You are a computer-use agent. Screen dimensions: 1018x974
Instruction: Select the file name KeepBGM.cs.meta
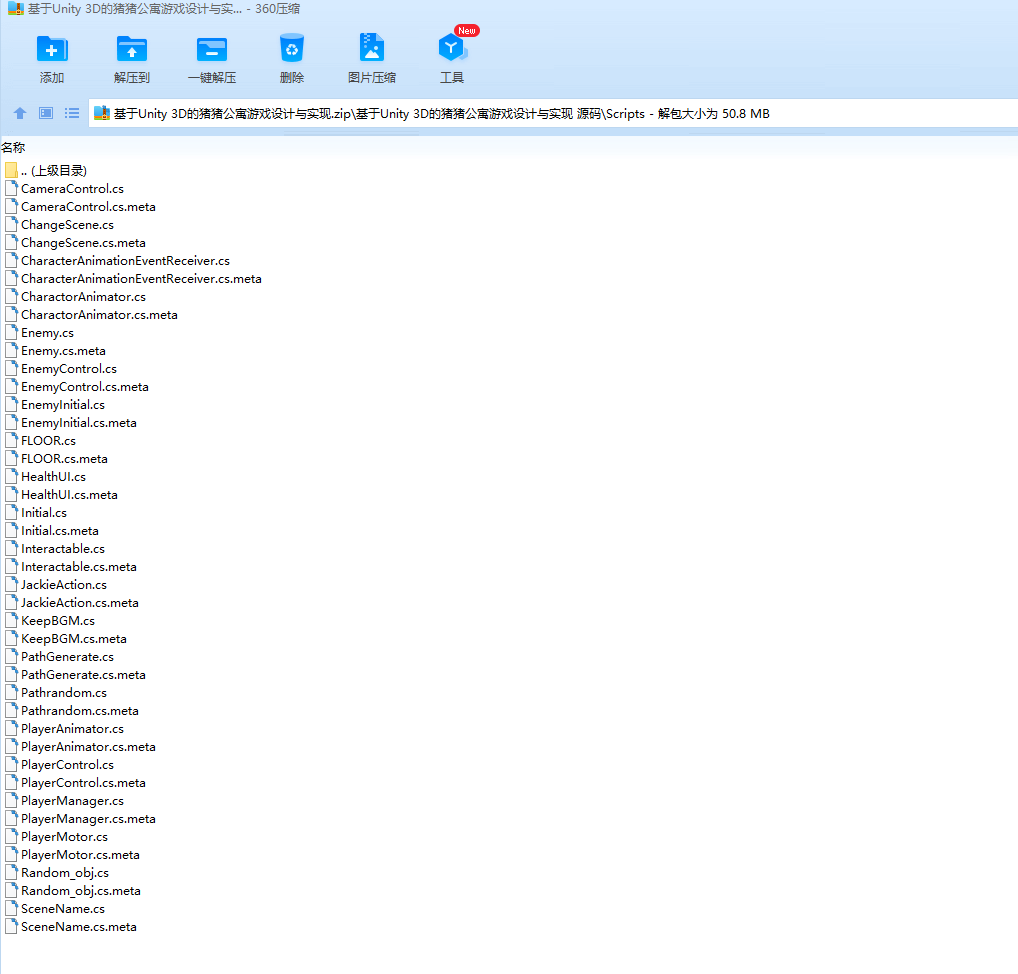click(x=74, y=639)
